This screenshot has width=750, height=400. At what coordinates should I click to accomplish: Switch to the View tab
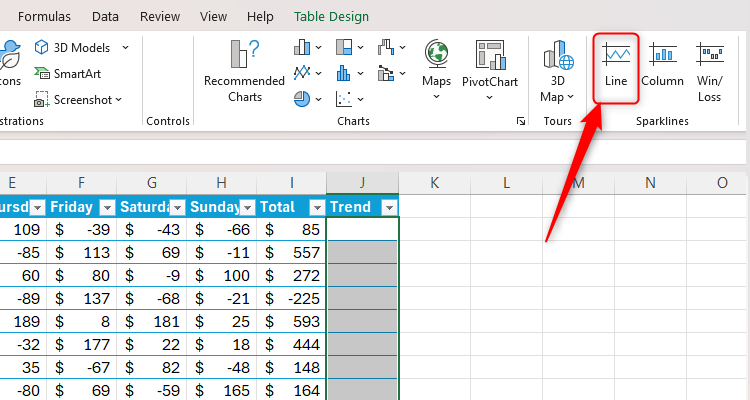[213, 17]
